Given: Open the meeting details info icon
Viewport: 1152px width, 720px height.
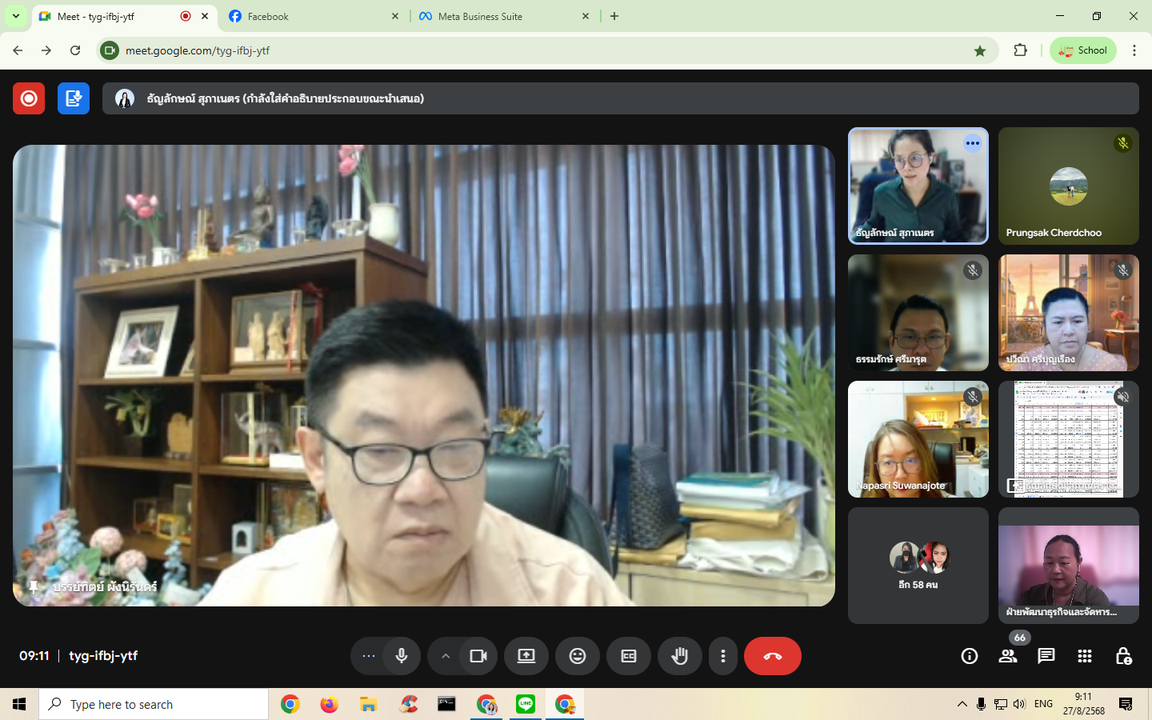Looking at the screenshot, I should click(969, 656).
